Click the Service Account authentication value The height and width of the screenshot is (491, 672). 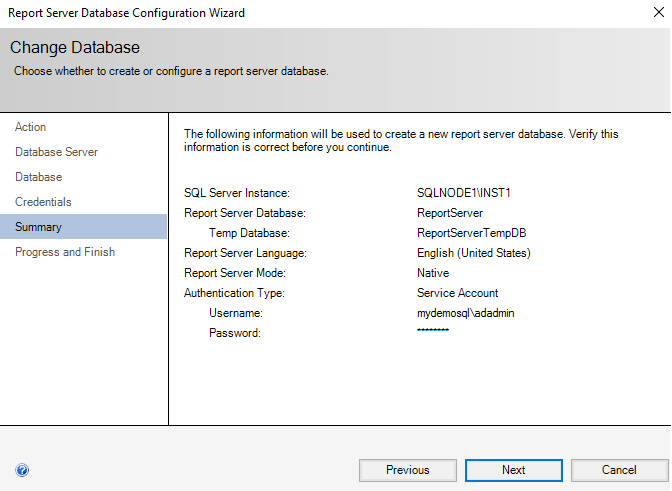click(457, 293)
